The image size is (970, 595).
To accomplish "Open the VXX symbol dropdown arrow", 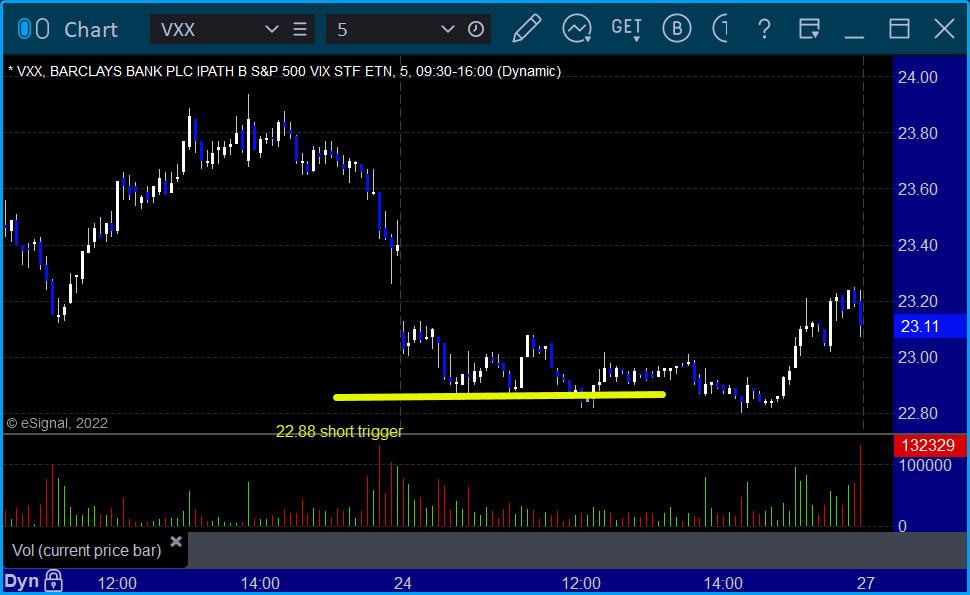I will [x=271, y=29].
